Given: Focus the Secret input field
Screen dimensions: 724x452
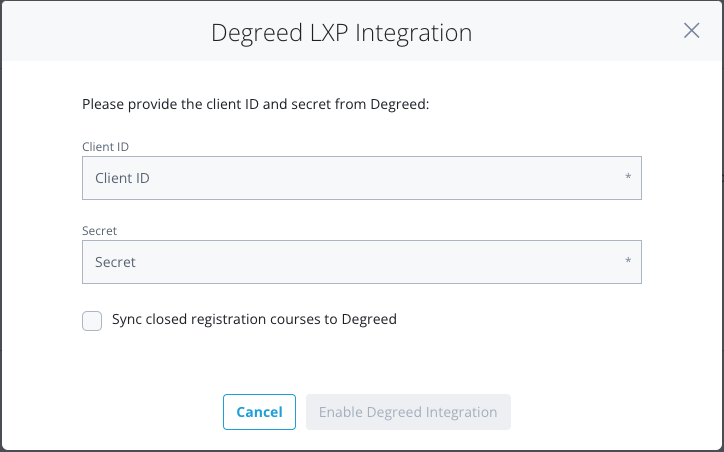Looking at the screenshot, I should [x=362, y=262].
